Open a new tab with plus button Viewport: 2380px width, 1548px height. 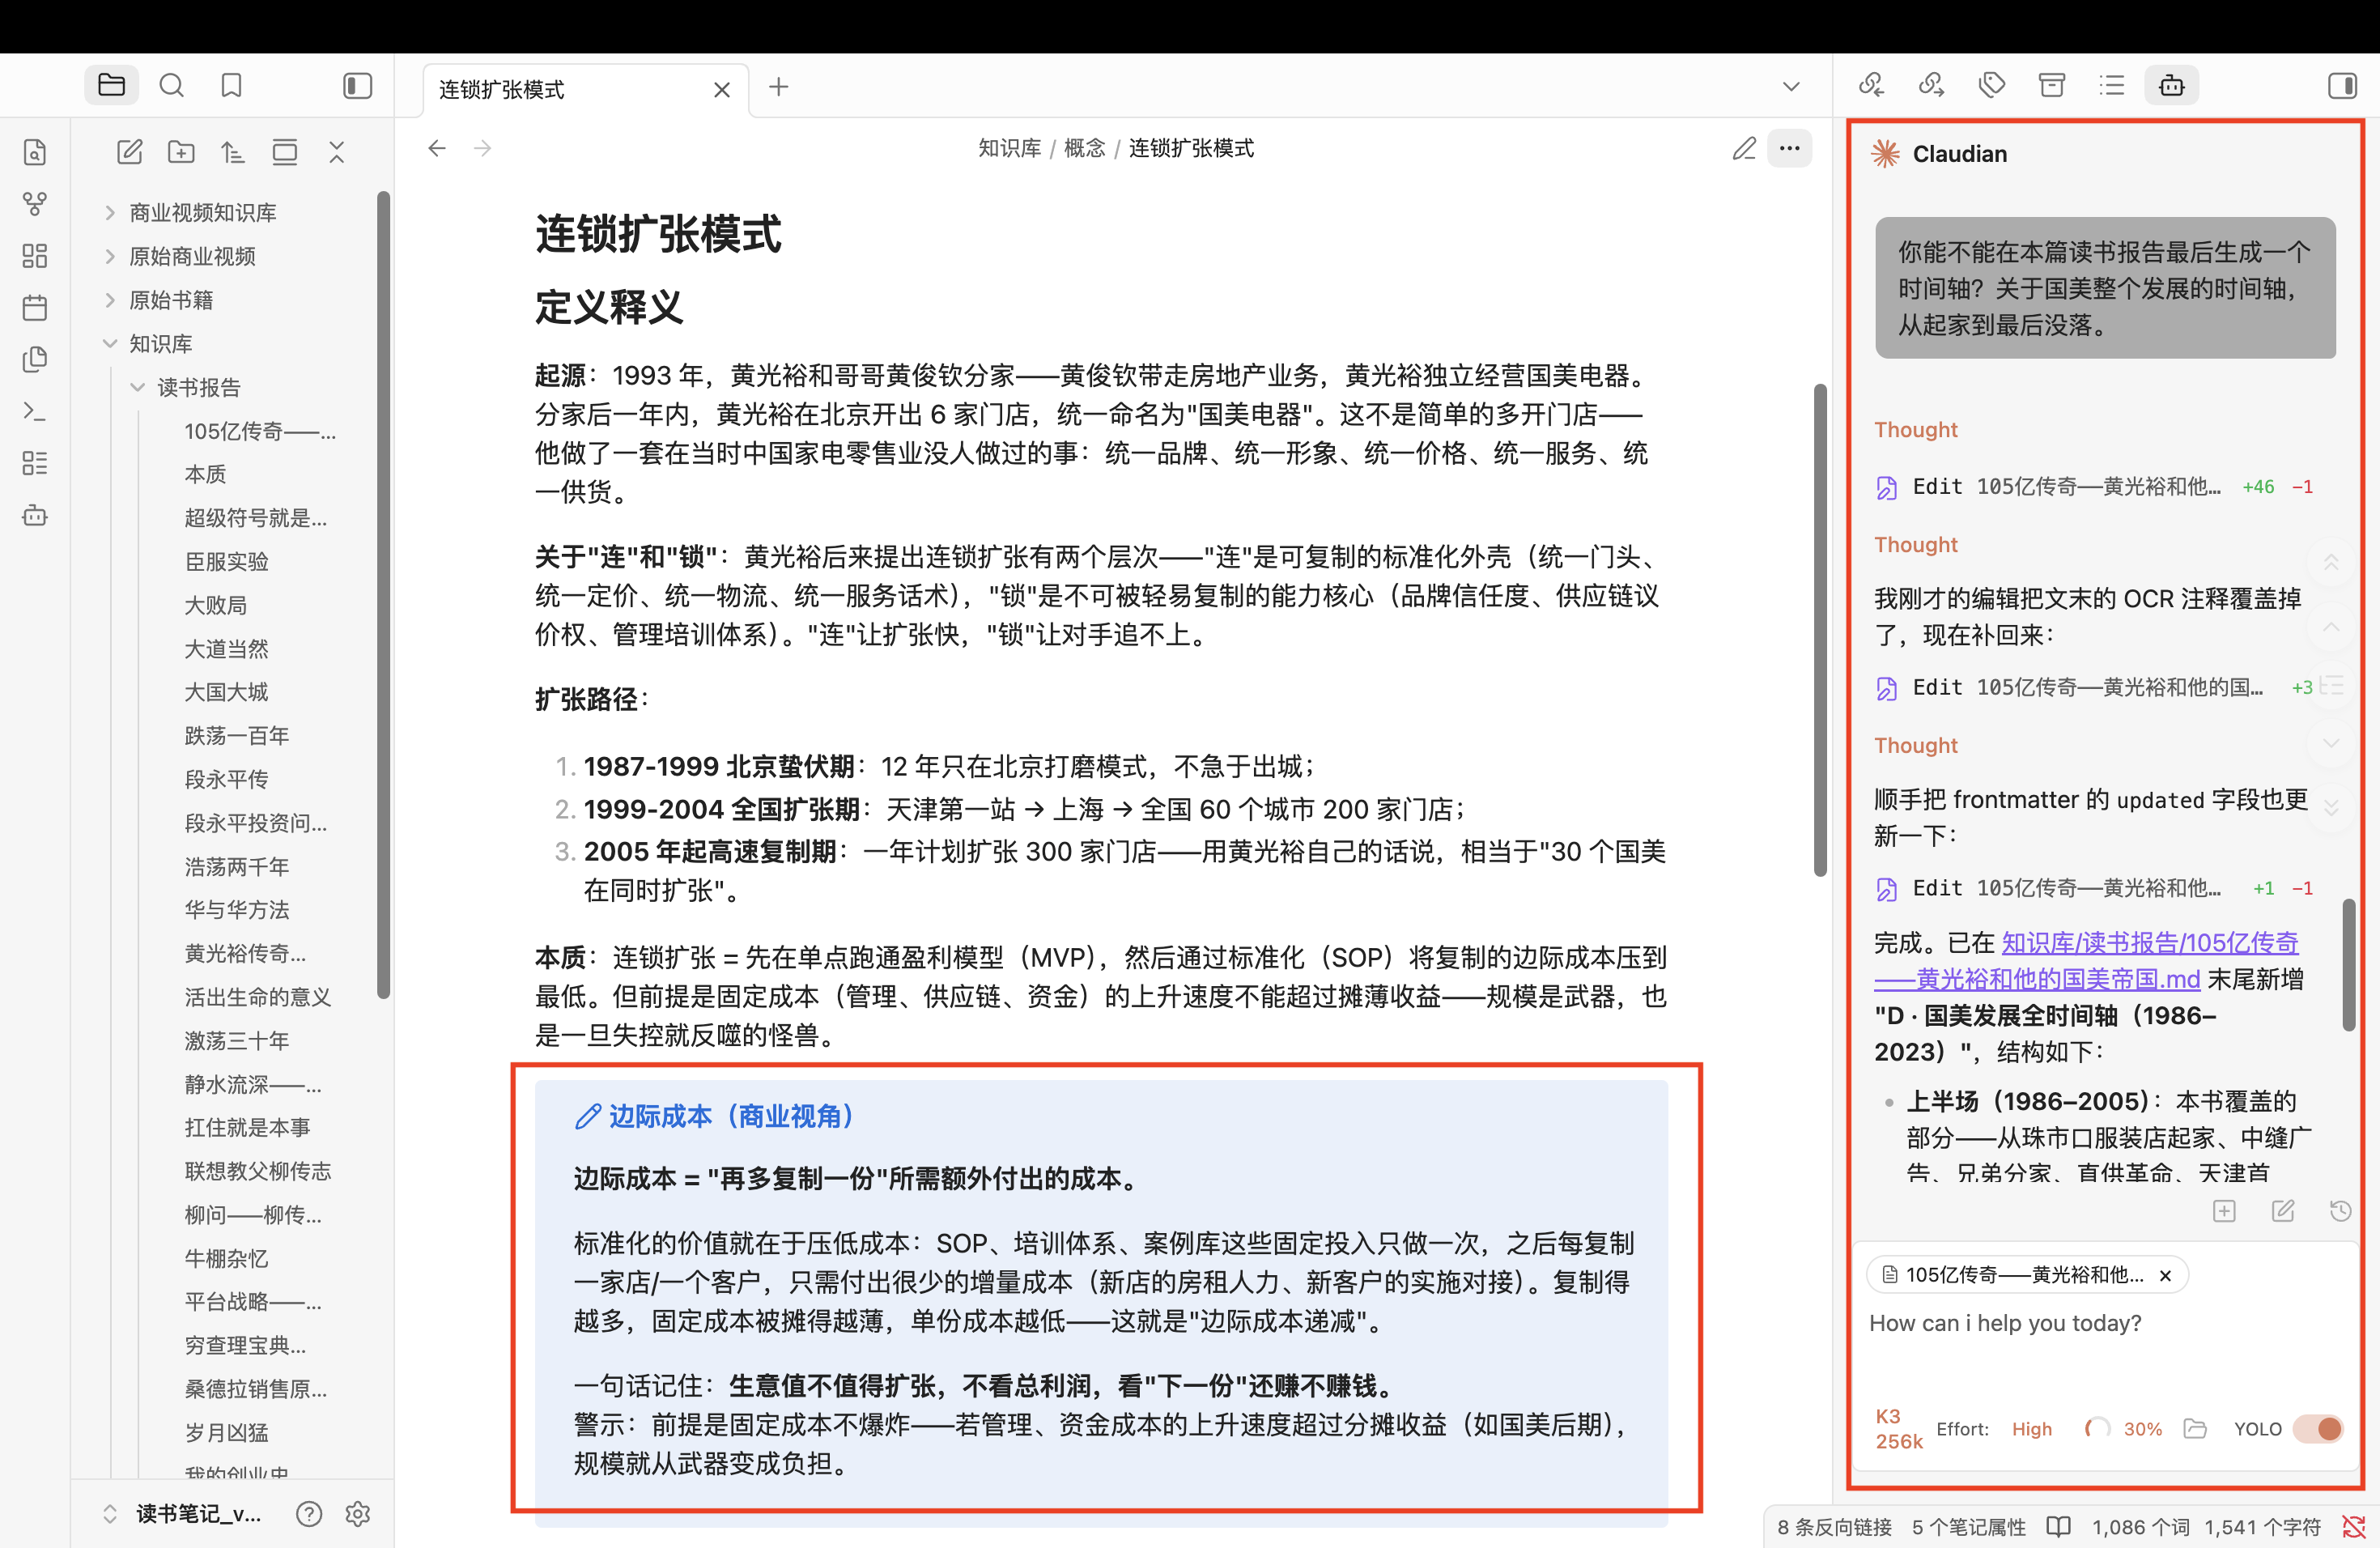point(779,87)
